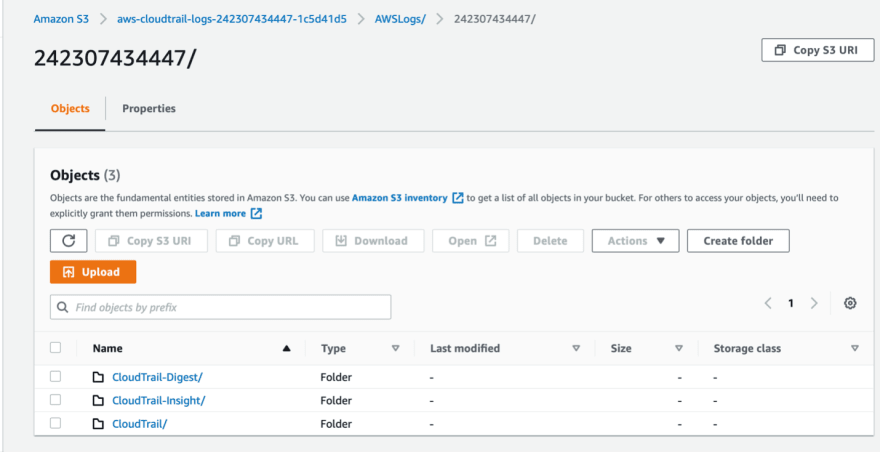Click the refresh objects icon button

(68, 241)
